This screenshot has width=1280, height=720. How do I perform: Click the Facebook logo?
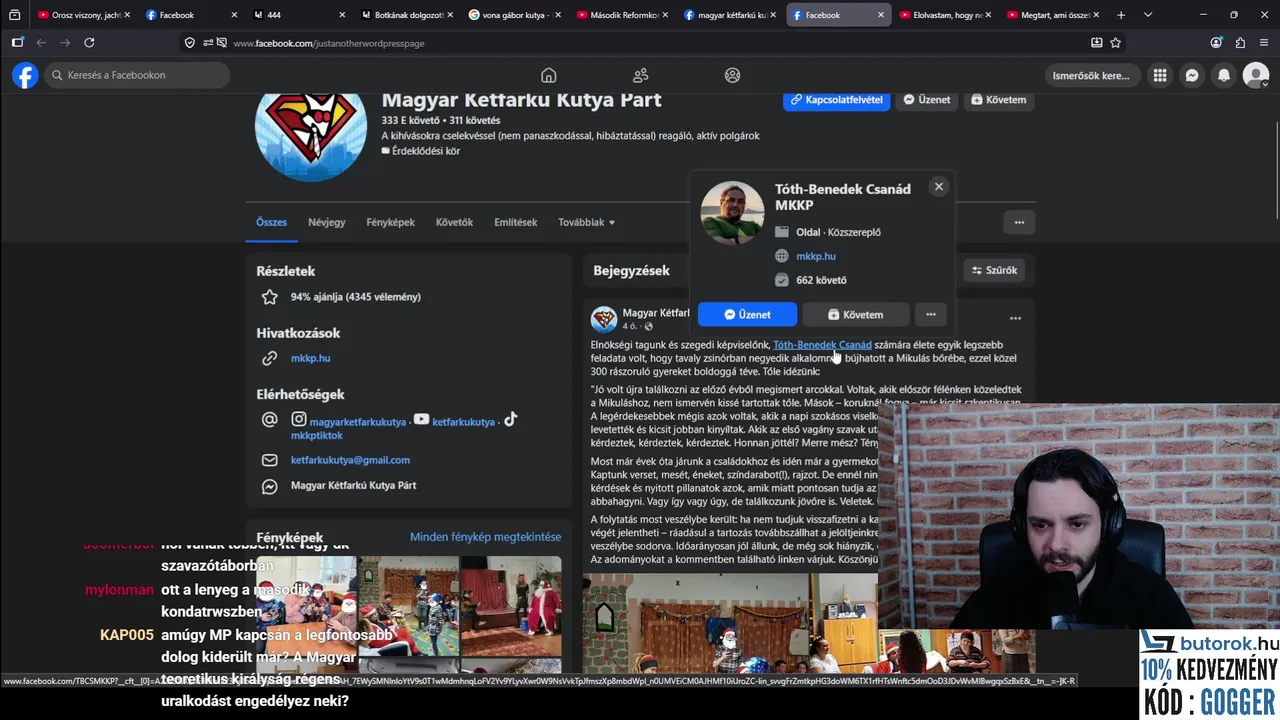25,75
